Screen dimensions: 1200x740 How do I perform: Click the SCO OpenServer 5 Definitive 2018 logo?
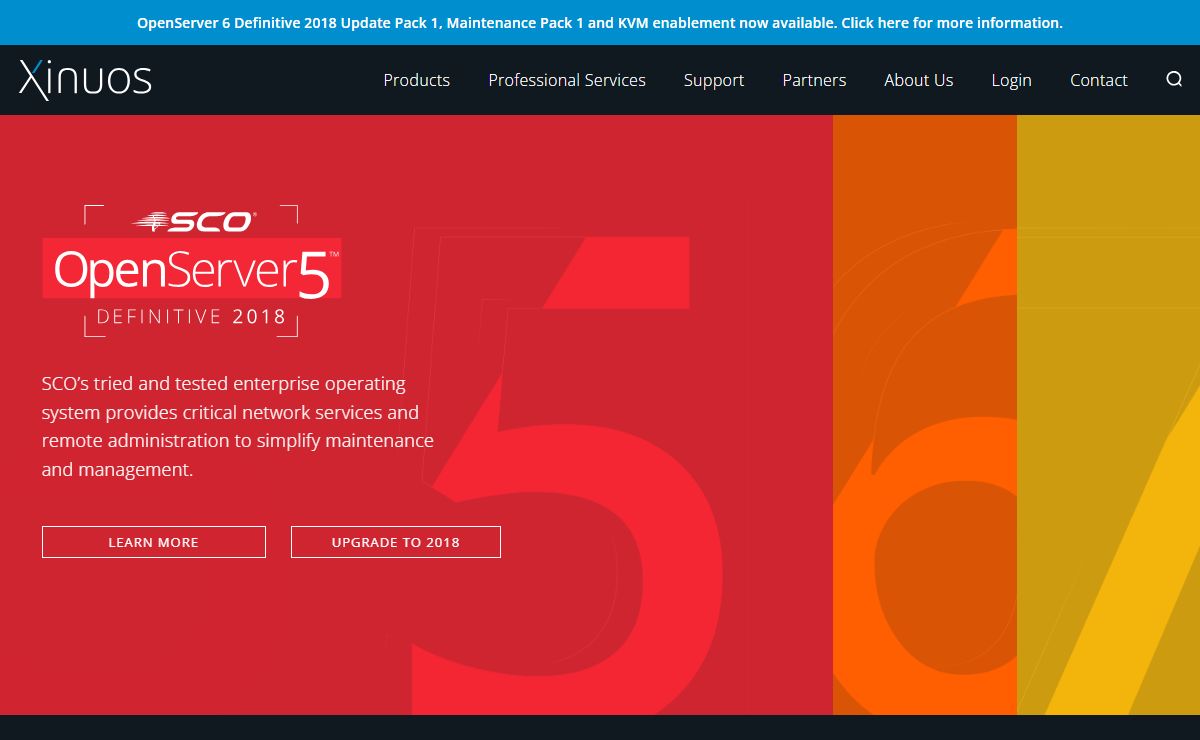point(192,270)
